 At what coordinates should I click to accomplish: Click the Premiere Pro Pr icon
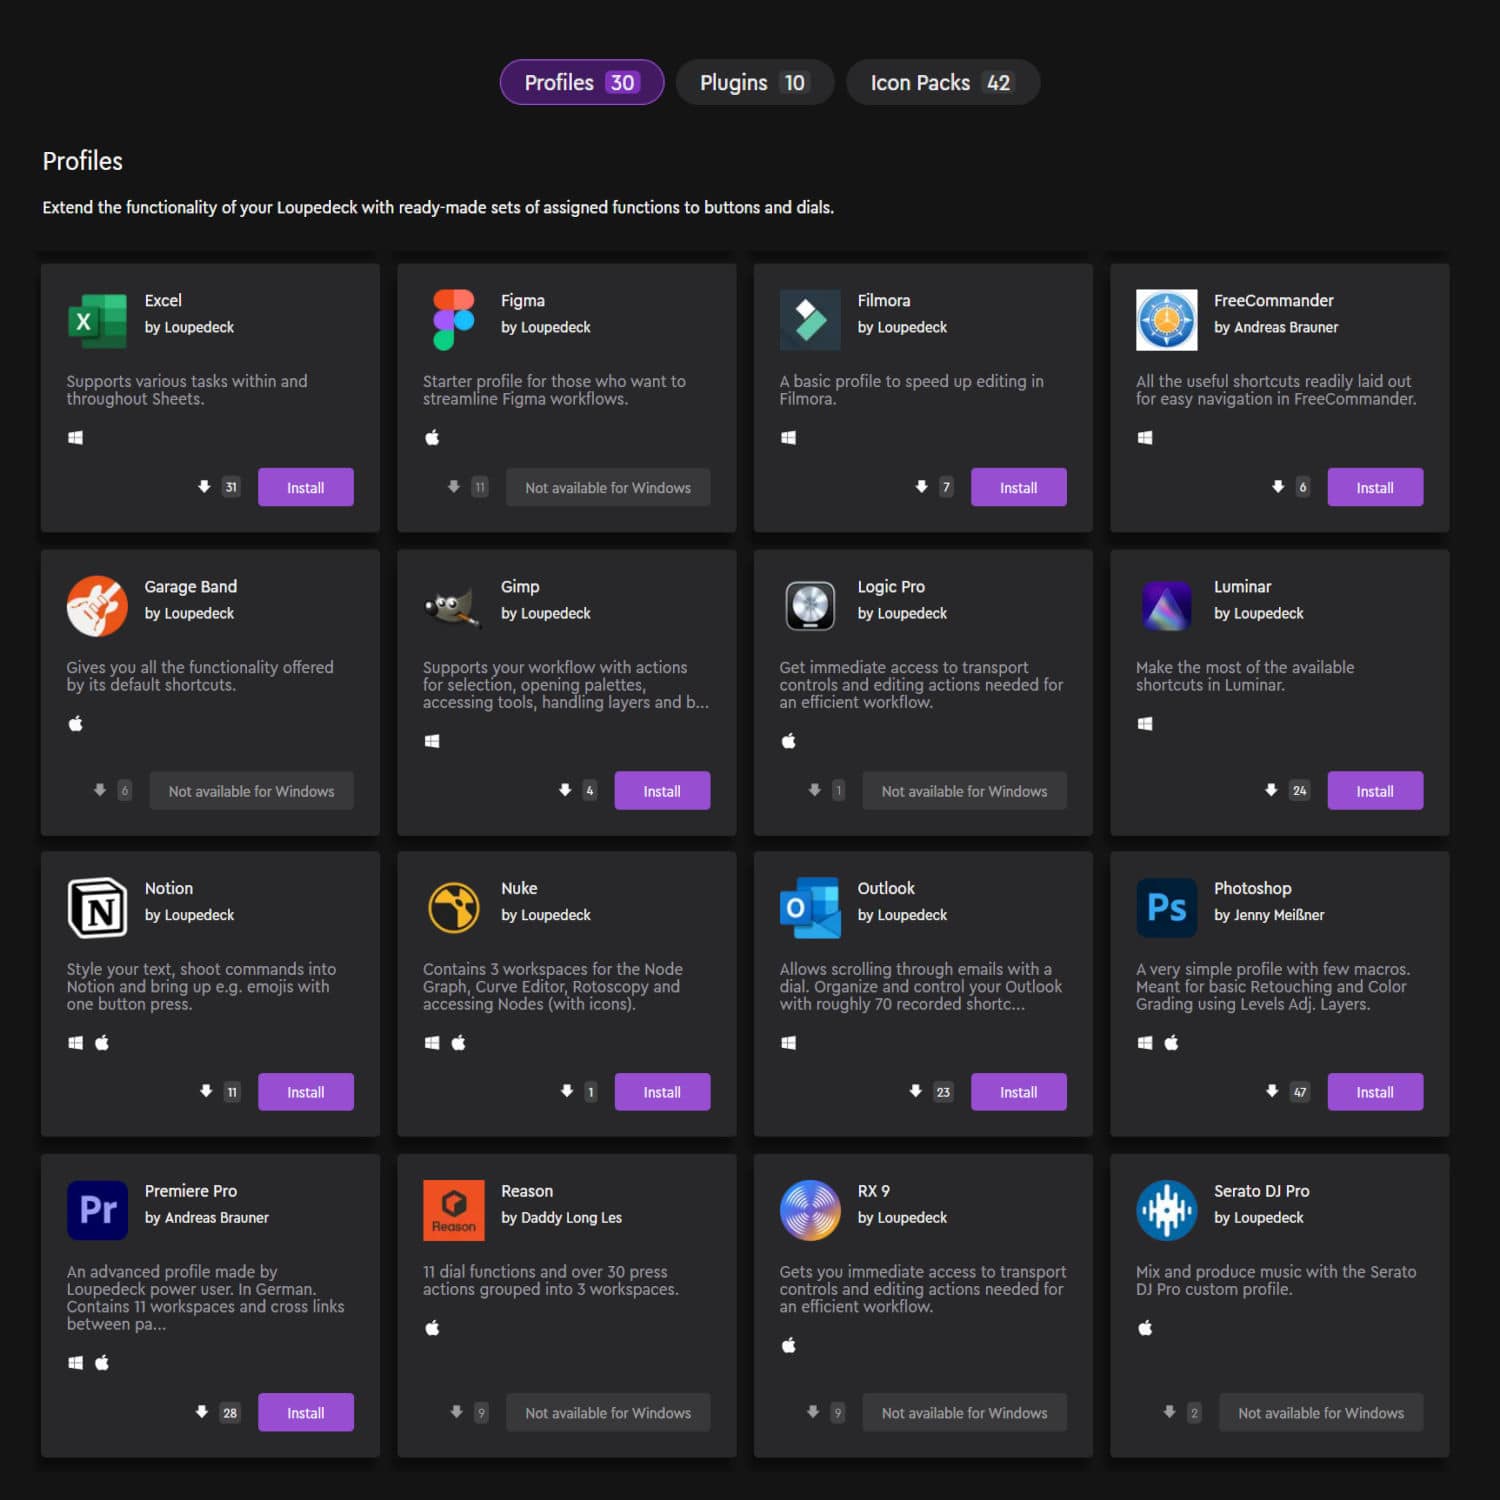[x=97, y=1210]
